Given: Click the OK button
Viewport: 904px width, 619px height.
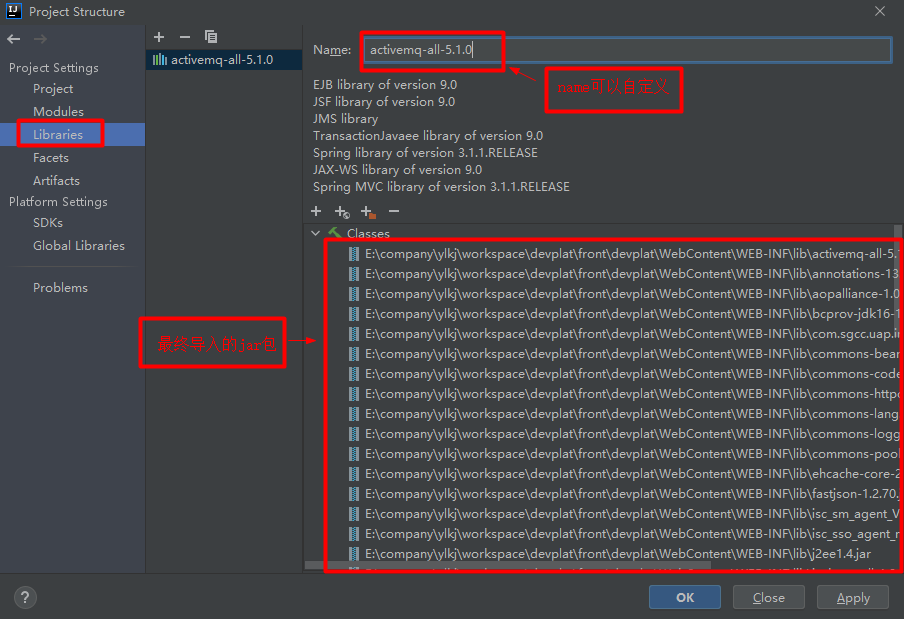Looking at the screenshot, I should pos(685,598).
